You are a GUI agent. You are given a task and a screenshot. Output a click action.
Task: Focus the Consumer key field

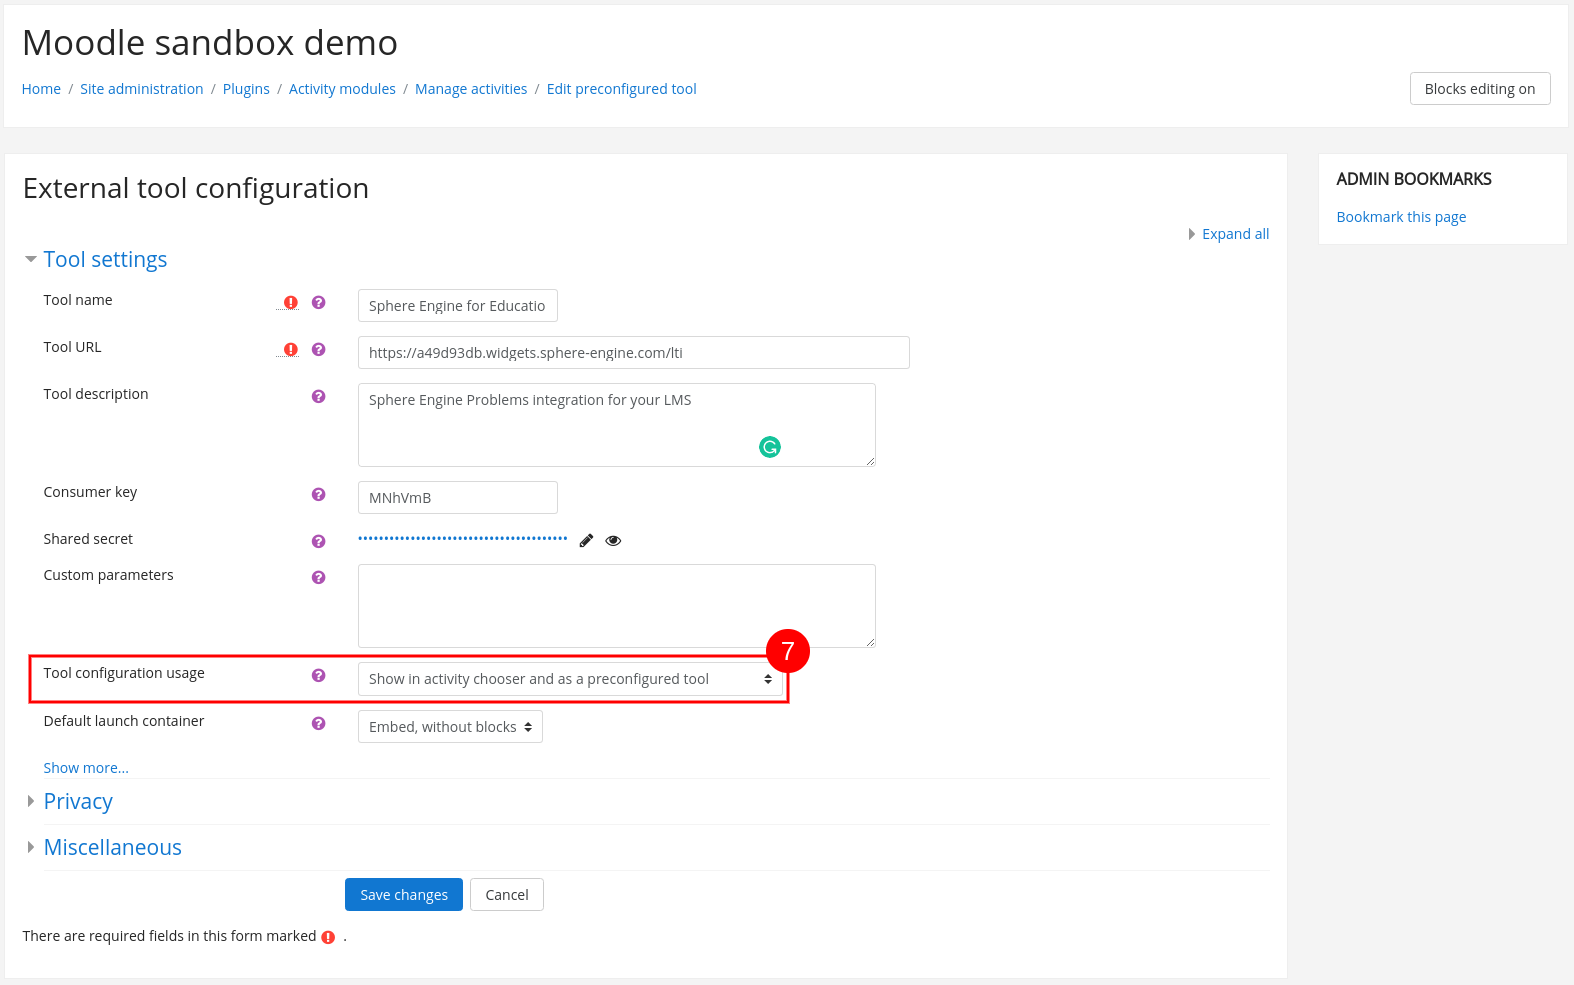pos(458,498)
